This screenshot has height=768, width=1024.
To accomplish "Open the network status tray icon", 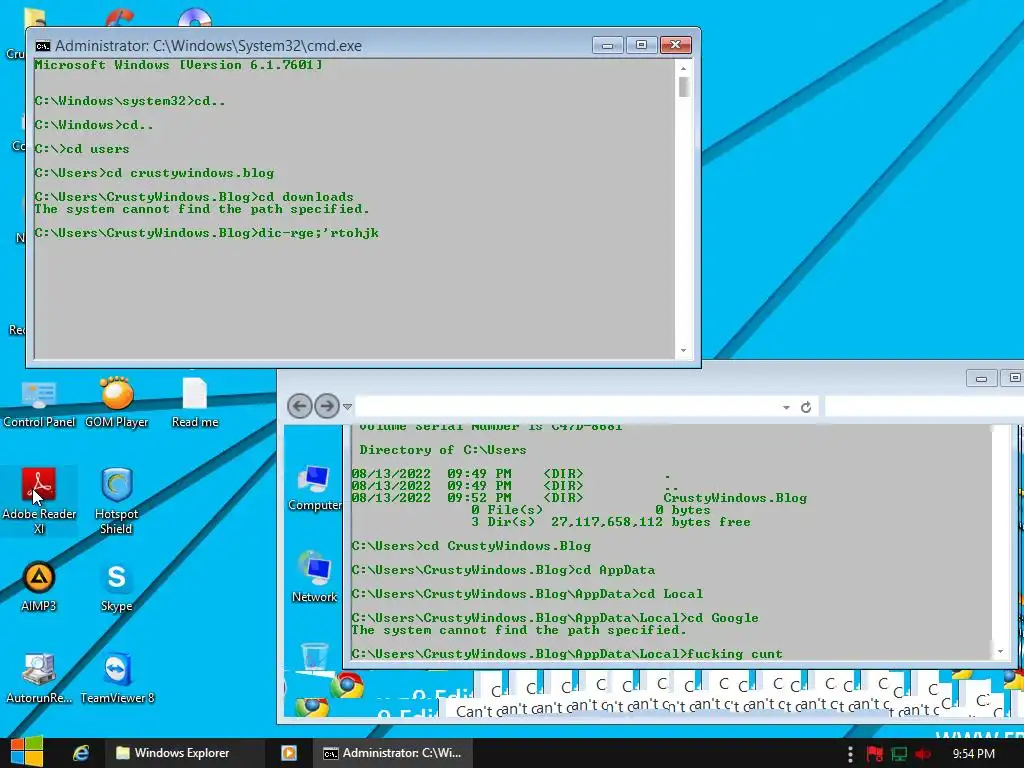I will click(899, 754).
